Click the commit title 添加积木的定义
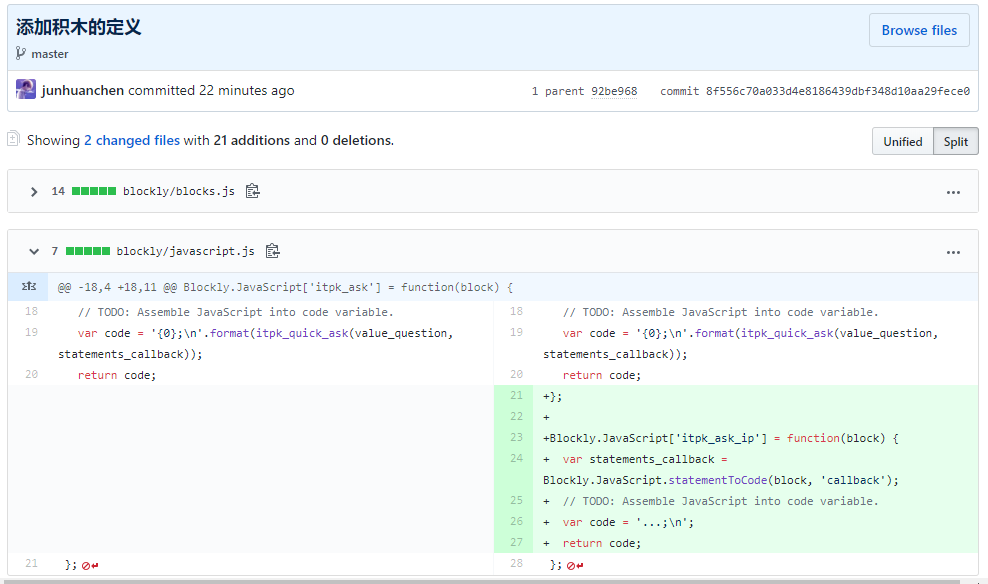This screenshot has height=584, width=988. click(79, 27)
